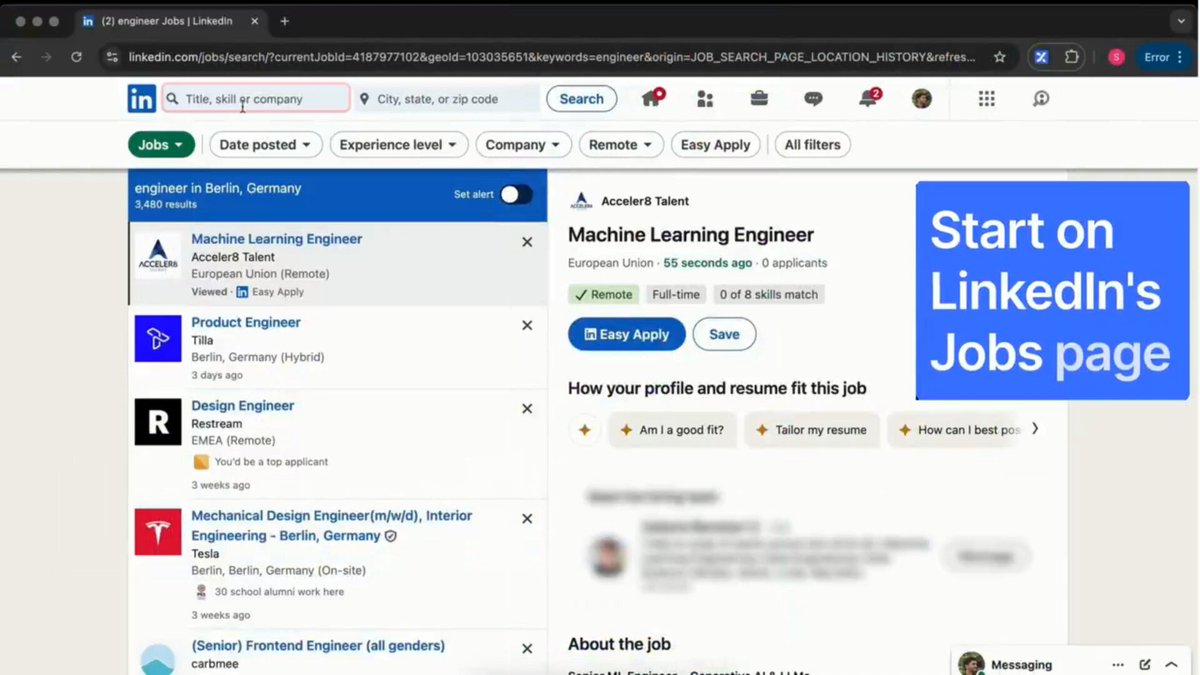This screenshot has width=1200, height=675.
Task: Toggle the Set alert switch
Action: point(516,194)
